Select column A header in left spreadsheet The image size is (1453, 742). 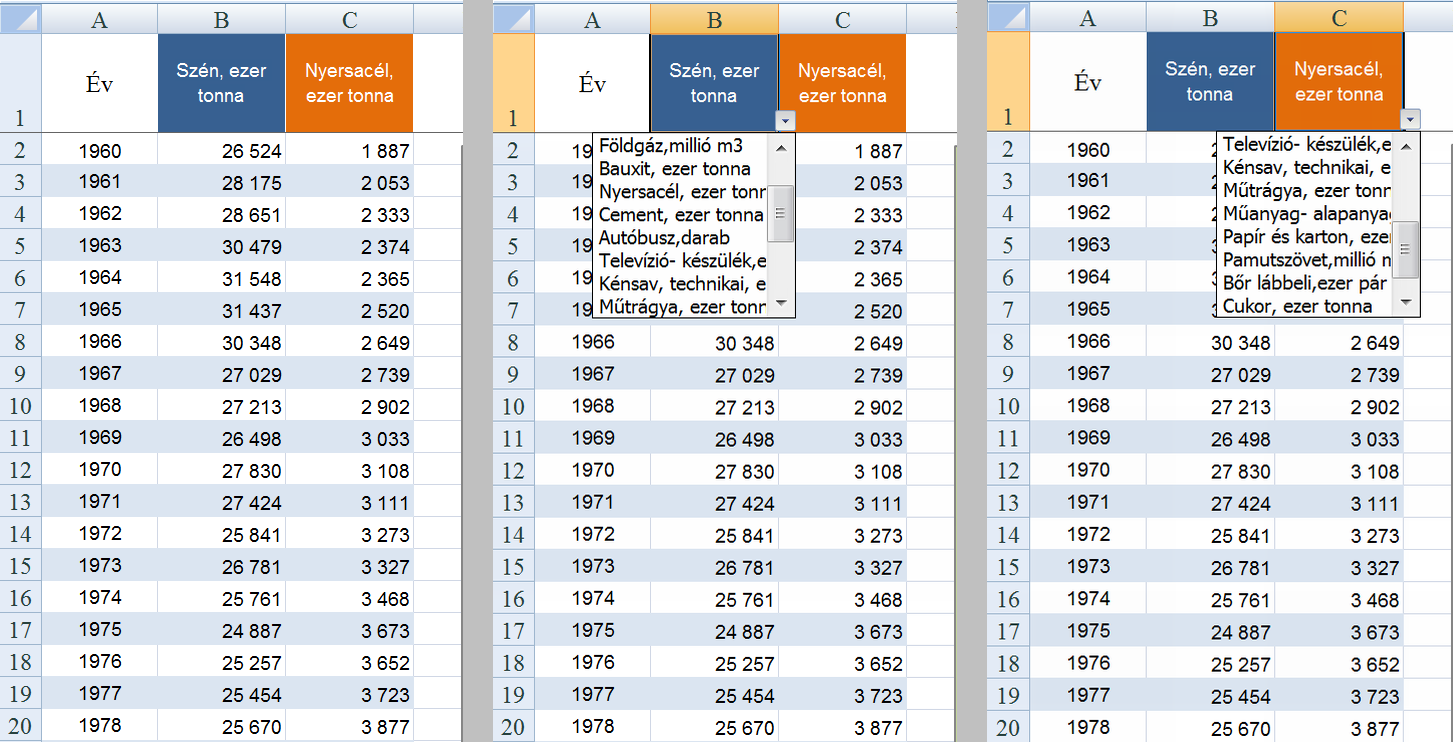99,18
